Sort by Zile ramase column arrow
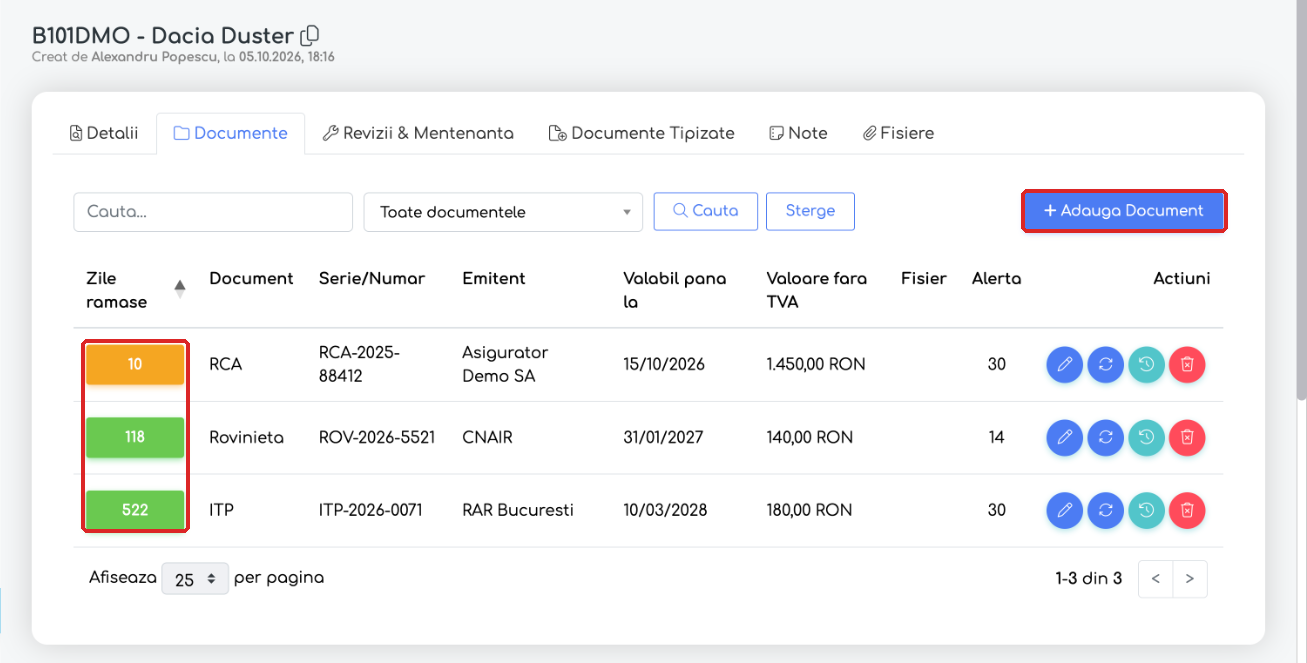Image resolution: width=1307 pixels, height=663 pixels. pyautogui.click(x=180, y=289)
